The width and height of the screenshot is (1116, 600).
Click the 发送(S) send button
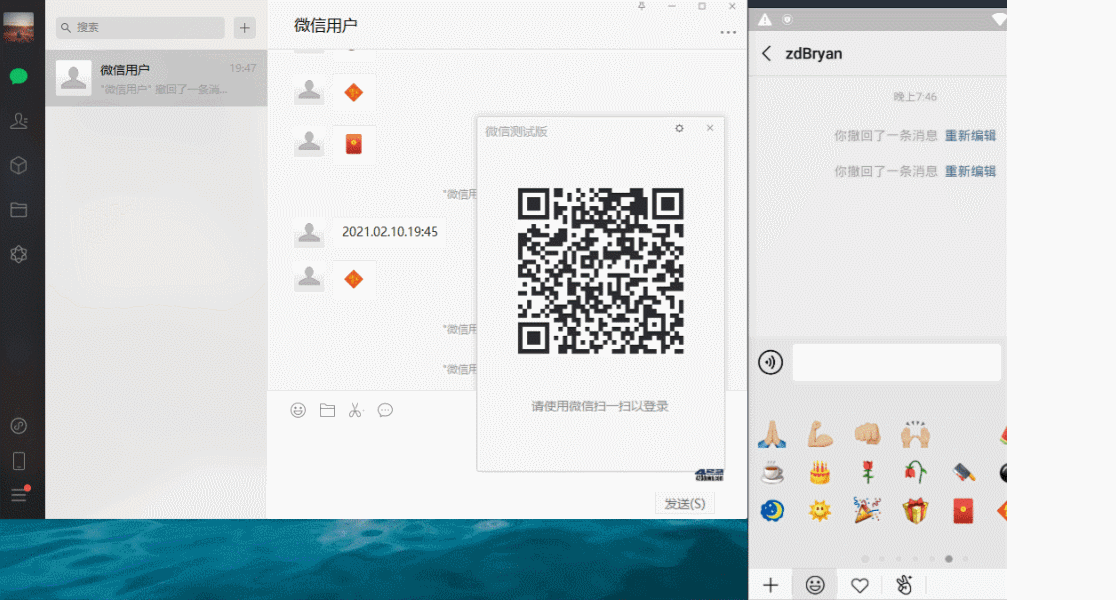click(684, 503)
